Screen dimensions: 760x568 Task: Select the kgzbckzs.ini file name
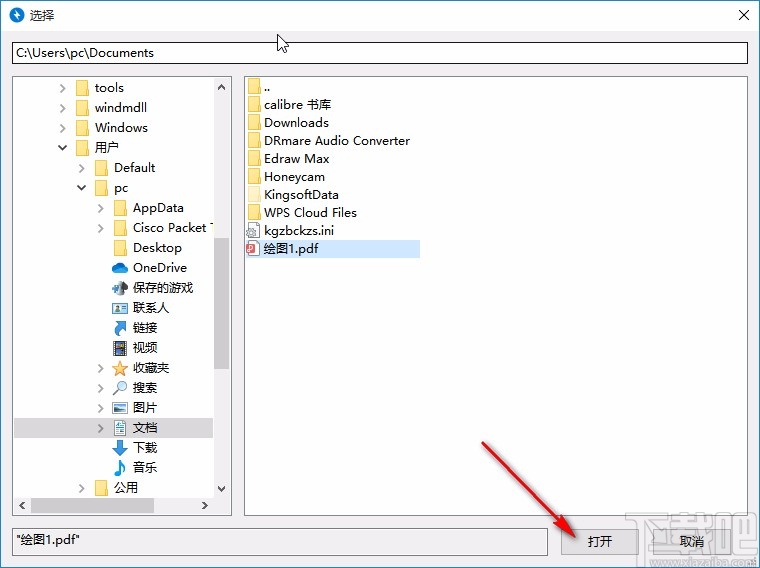click(x=299, y=231)
